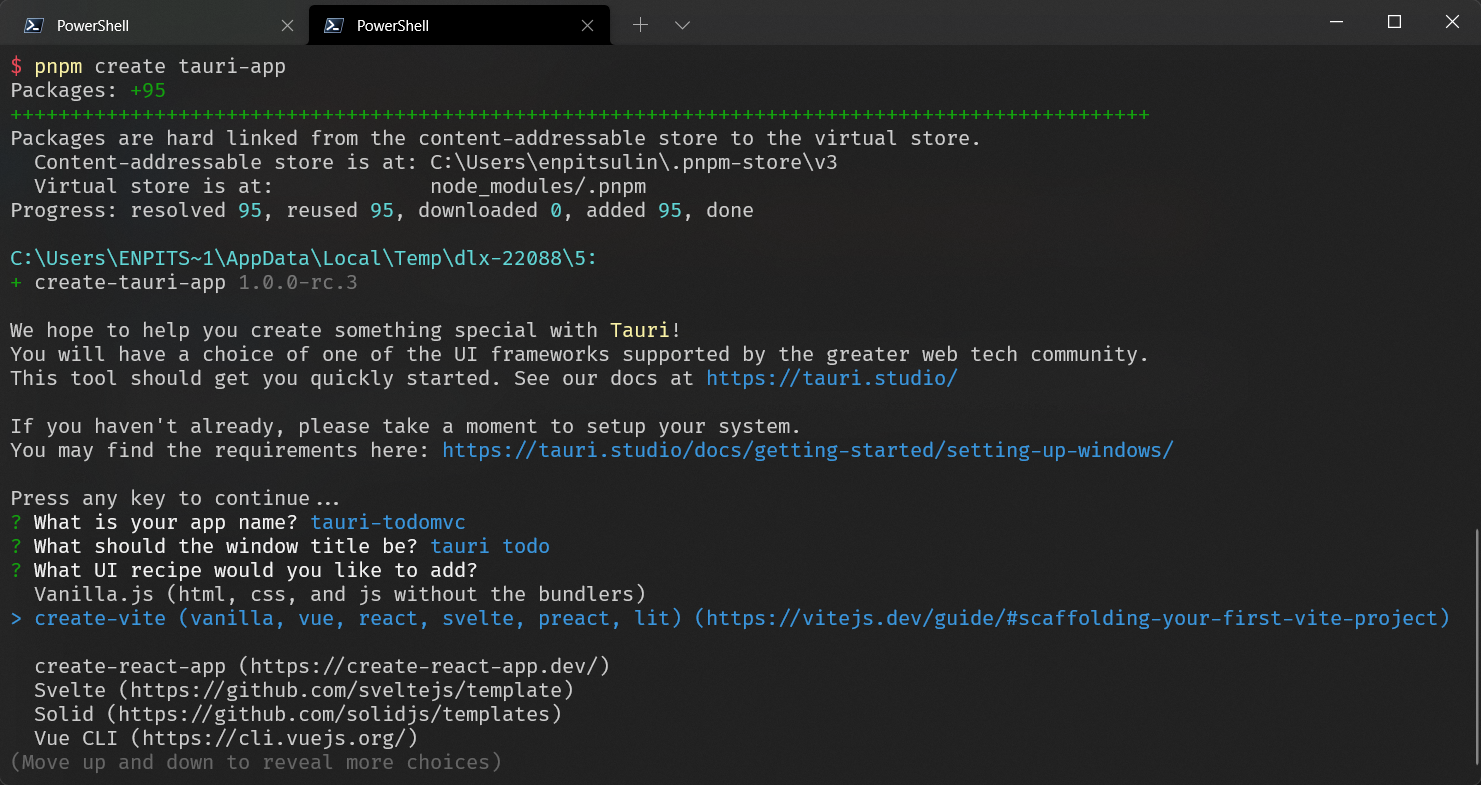Click the PowerShell icon on the inactive first tab
This screenshot has width=1481, height=785.
click(x=32, y=25)
